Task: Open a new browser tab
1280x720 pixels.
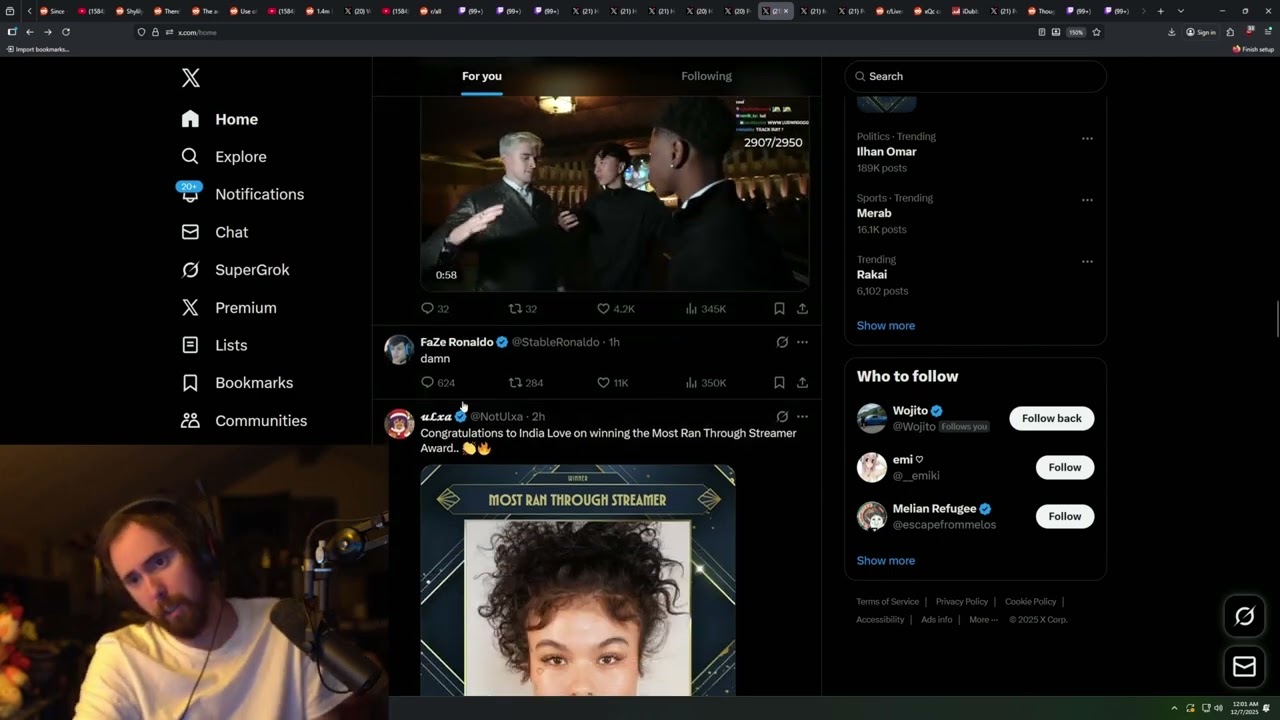Action: point(1160,11)
